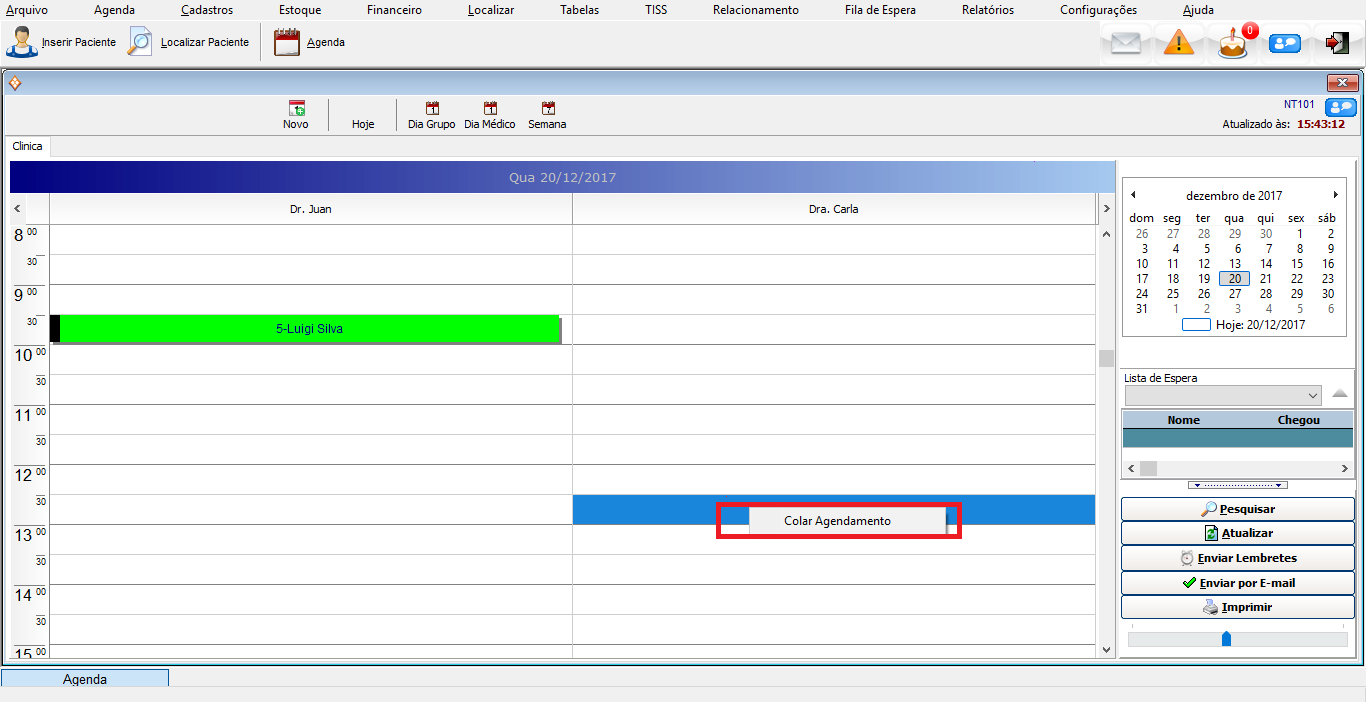Go to previous month in calendar
This screenshot has width=1366, height=702.
1133,195
